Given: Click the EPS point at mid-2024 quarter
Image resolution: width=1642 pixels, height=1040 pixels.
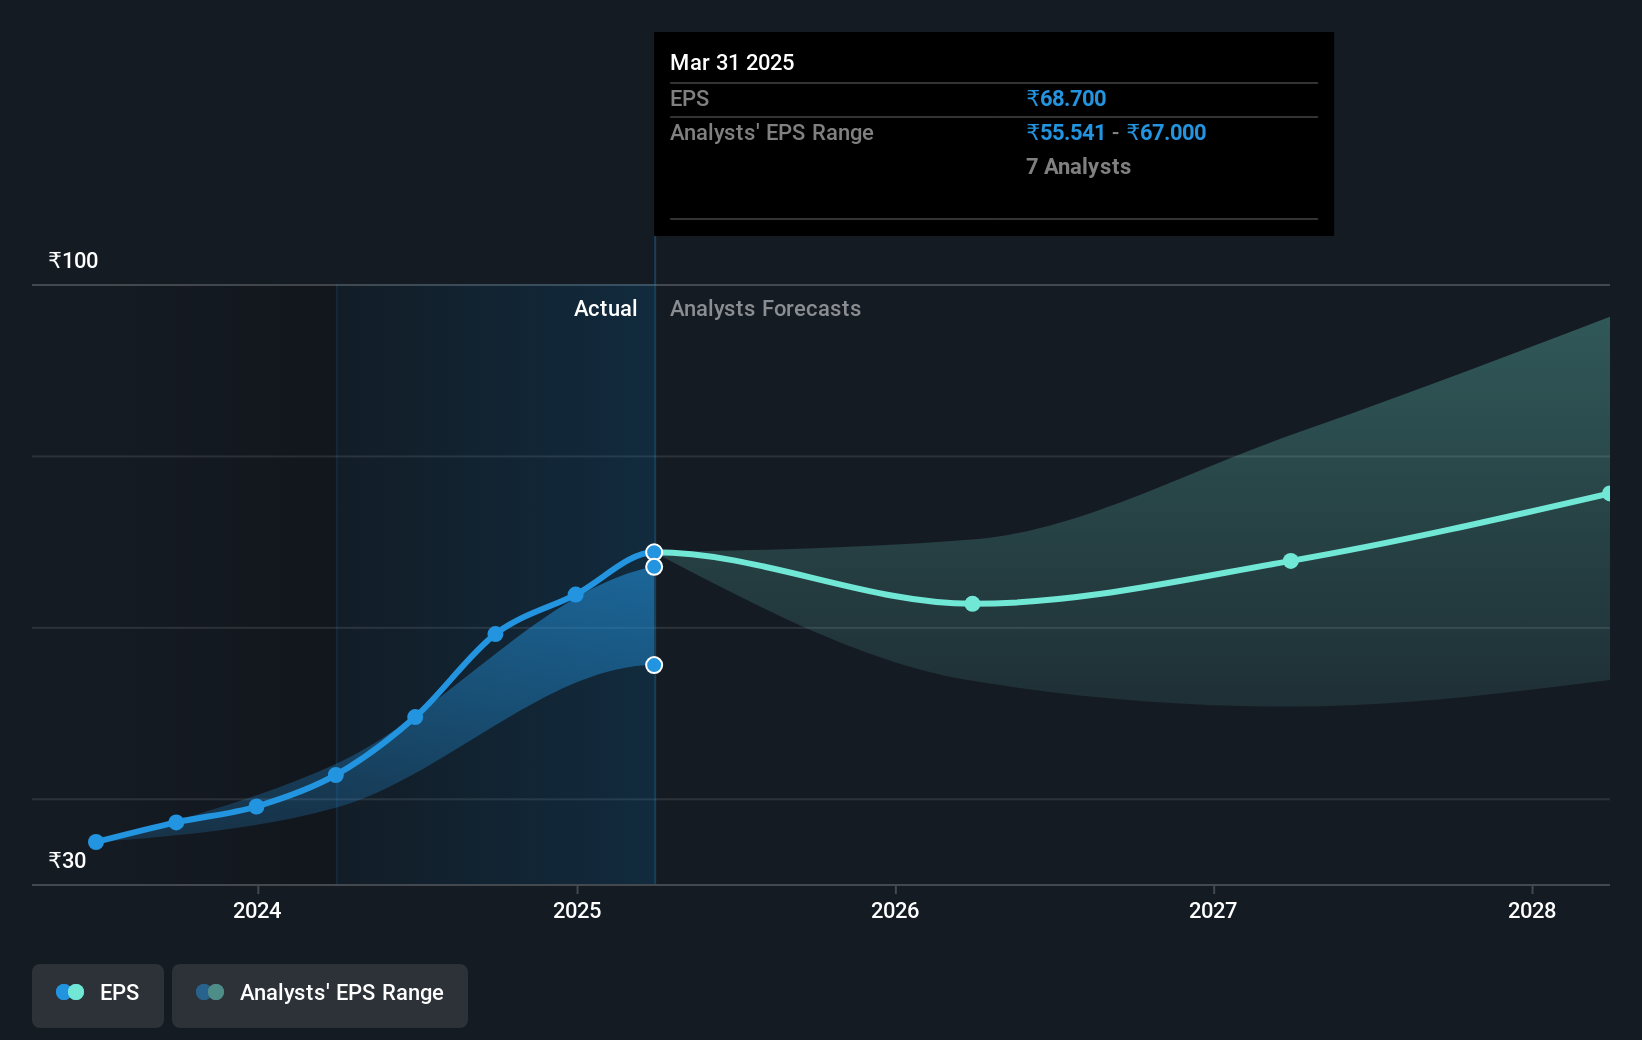Looking at the screenshot, I should coord(416,718).
